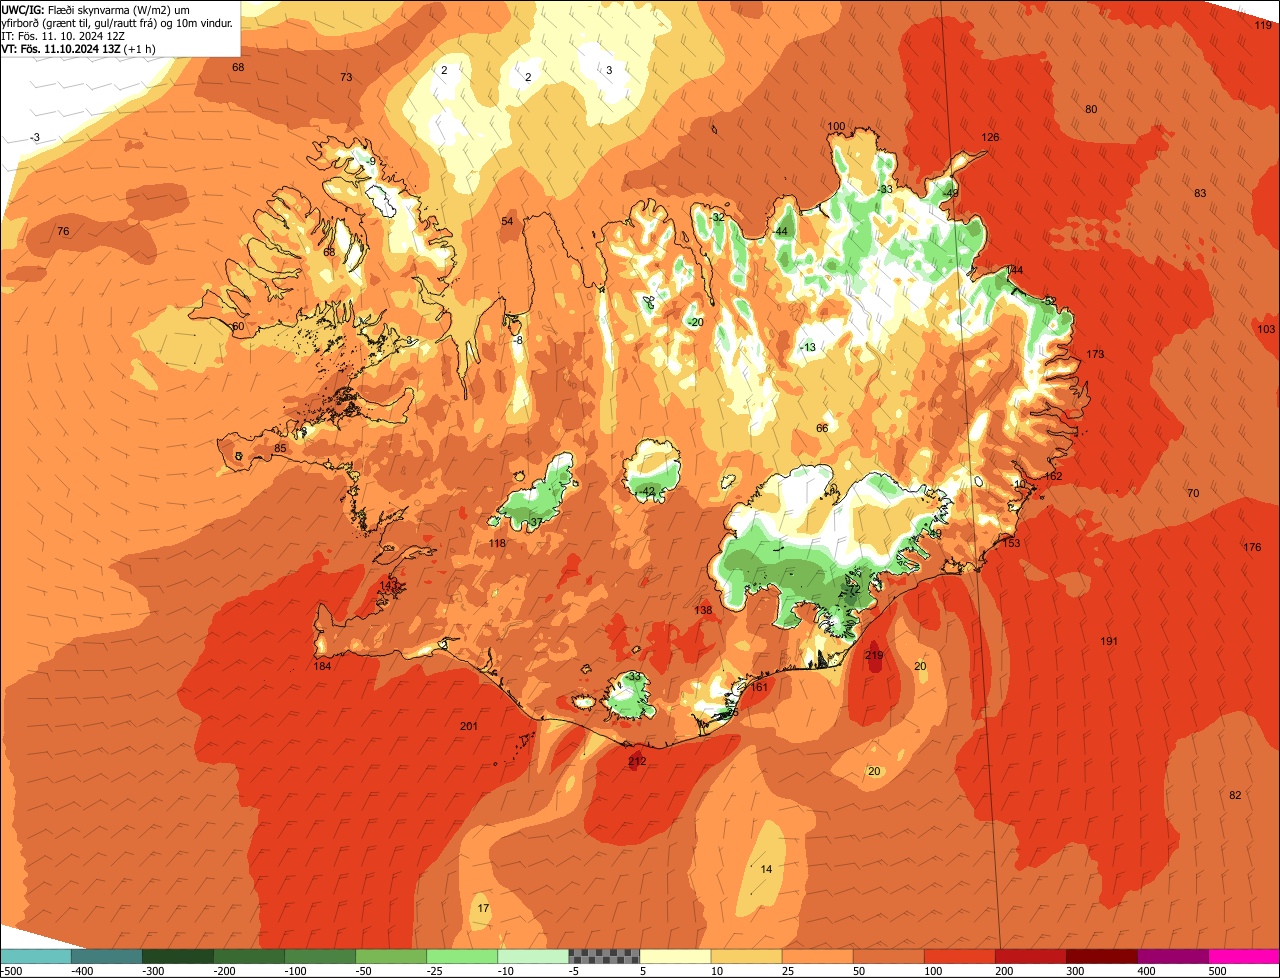The width and height of the screenshot is (1280, 978).
Task: Select the dark green legend swatch from -200 to -100
Action: [x=249, y=956]
